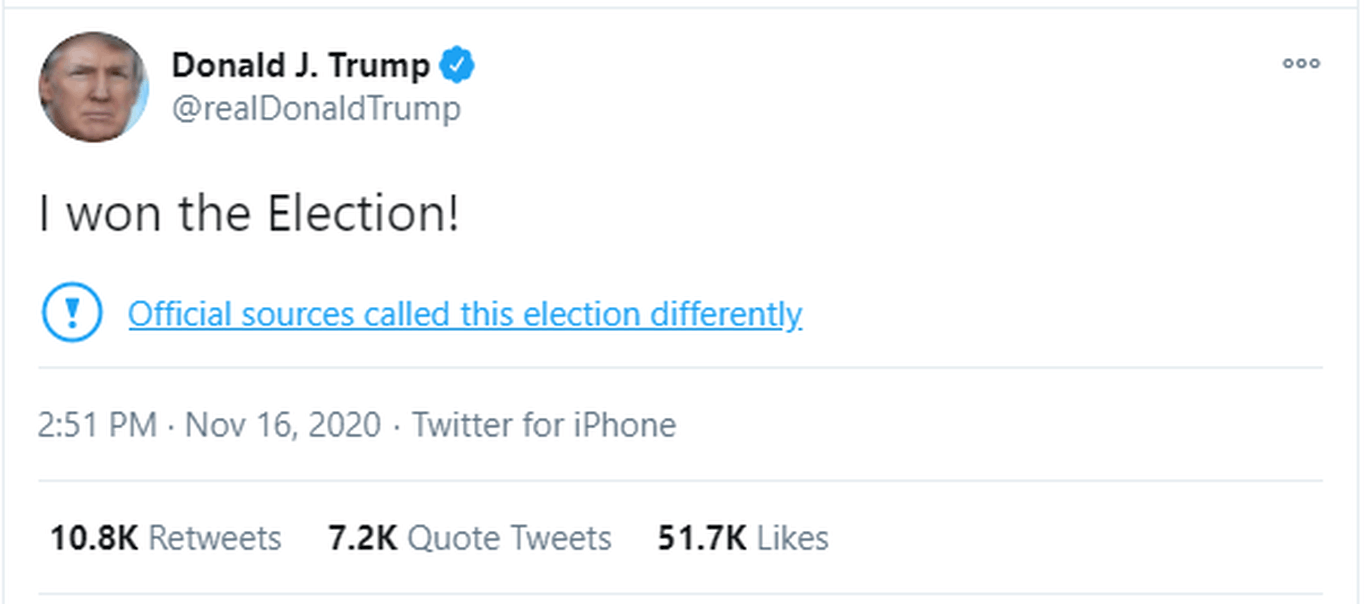This screenshot has height=604, width=1366.
Task: Click the Donald J. Trump display name
Action: point(300,66)
